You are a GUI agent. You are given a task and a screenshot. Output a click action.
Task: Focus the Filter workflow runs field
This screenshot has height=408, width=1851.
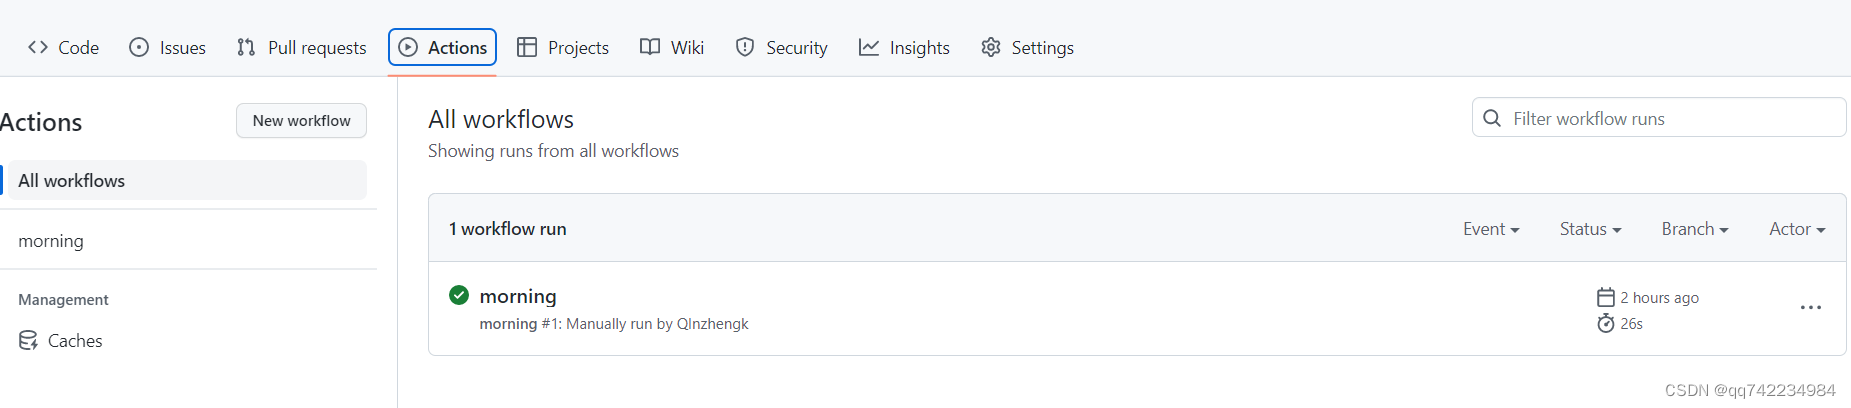(1670, 118)
